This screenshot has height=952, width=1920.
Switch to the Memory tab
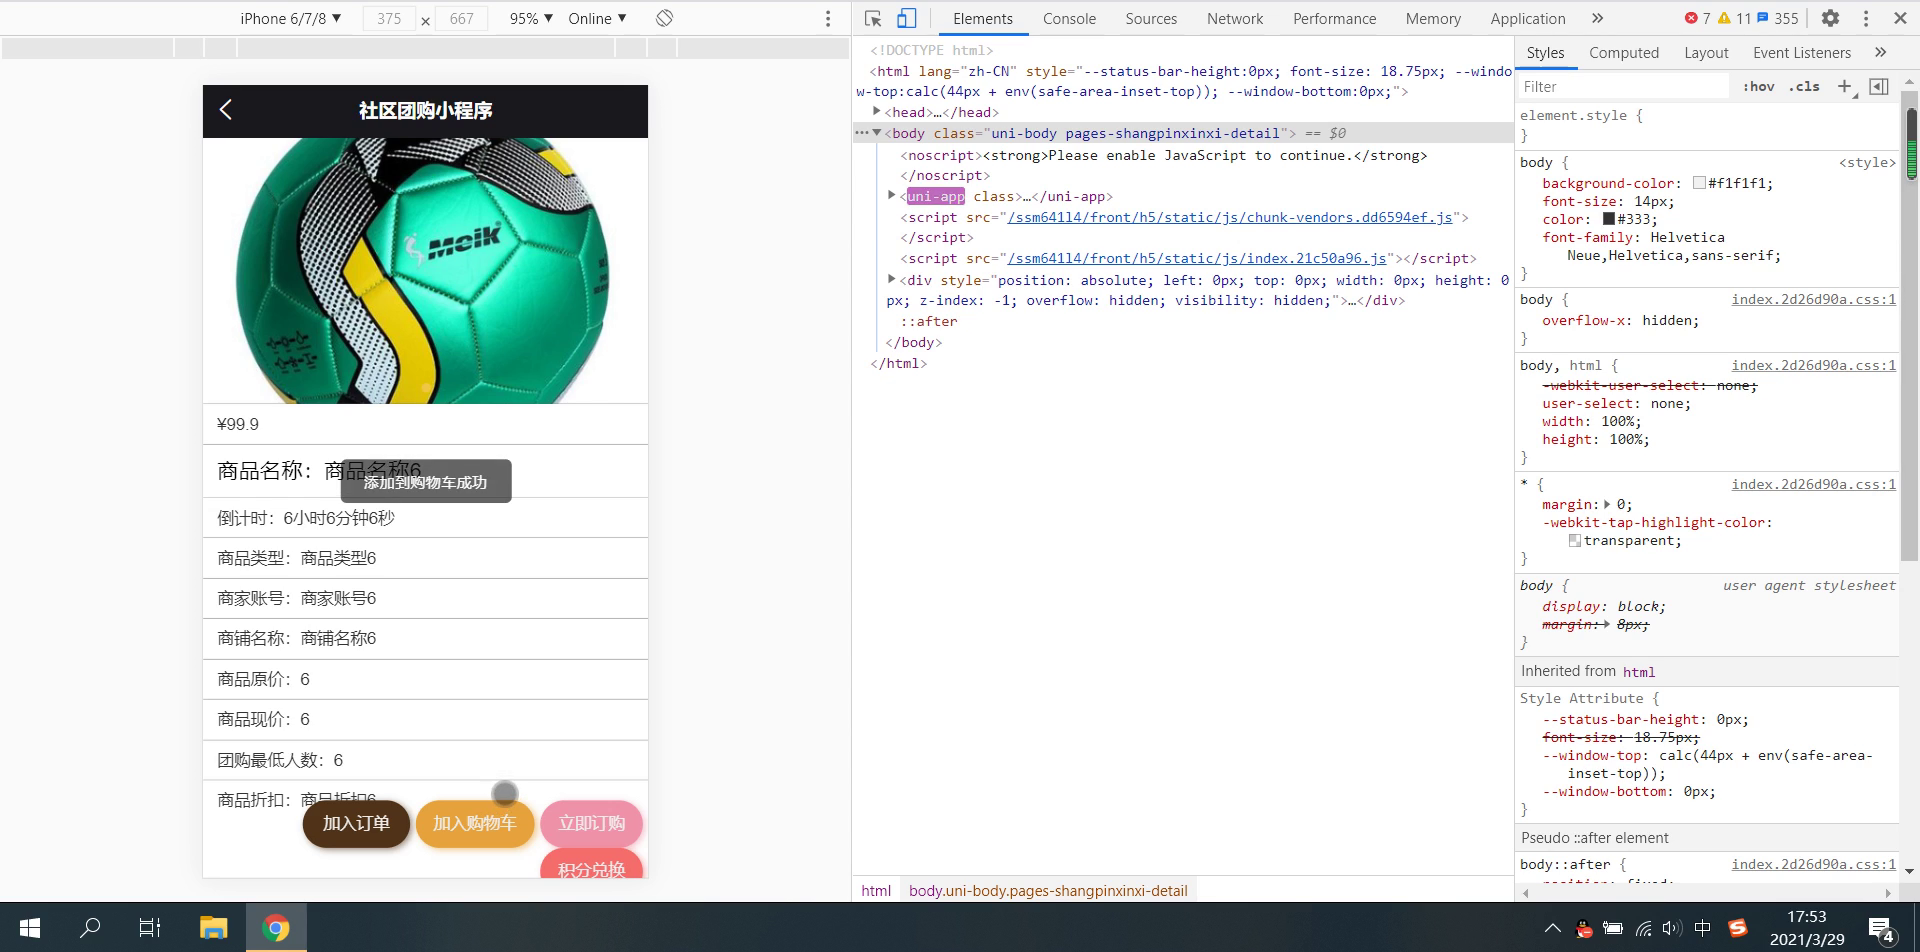(x=1433, y=18)
